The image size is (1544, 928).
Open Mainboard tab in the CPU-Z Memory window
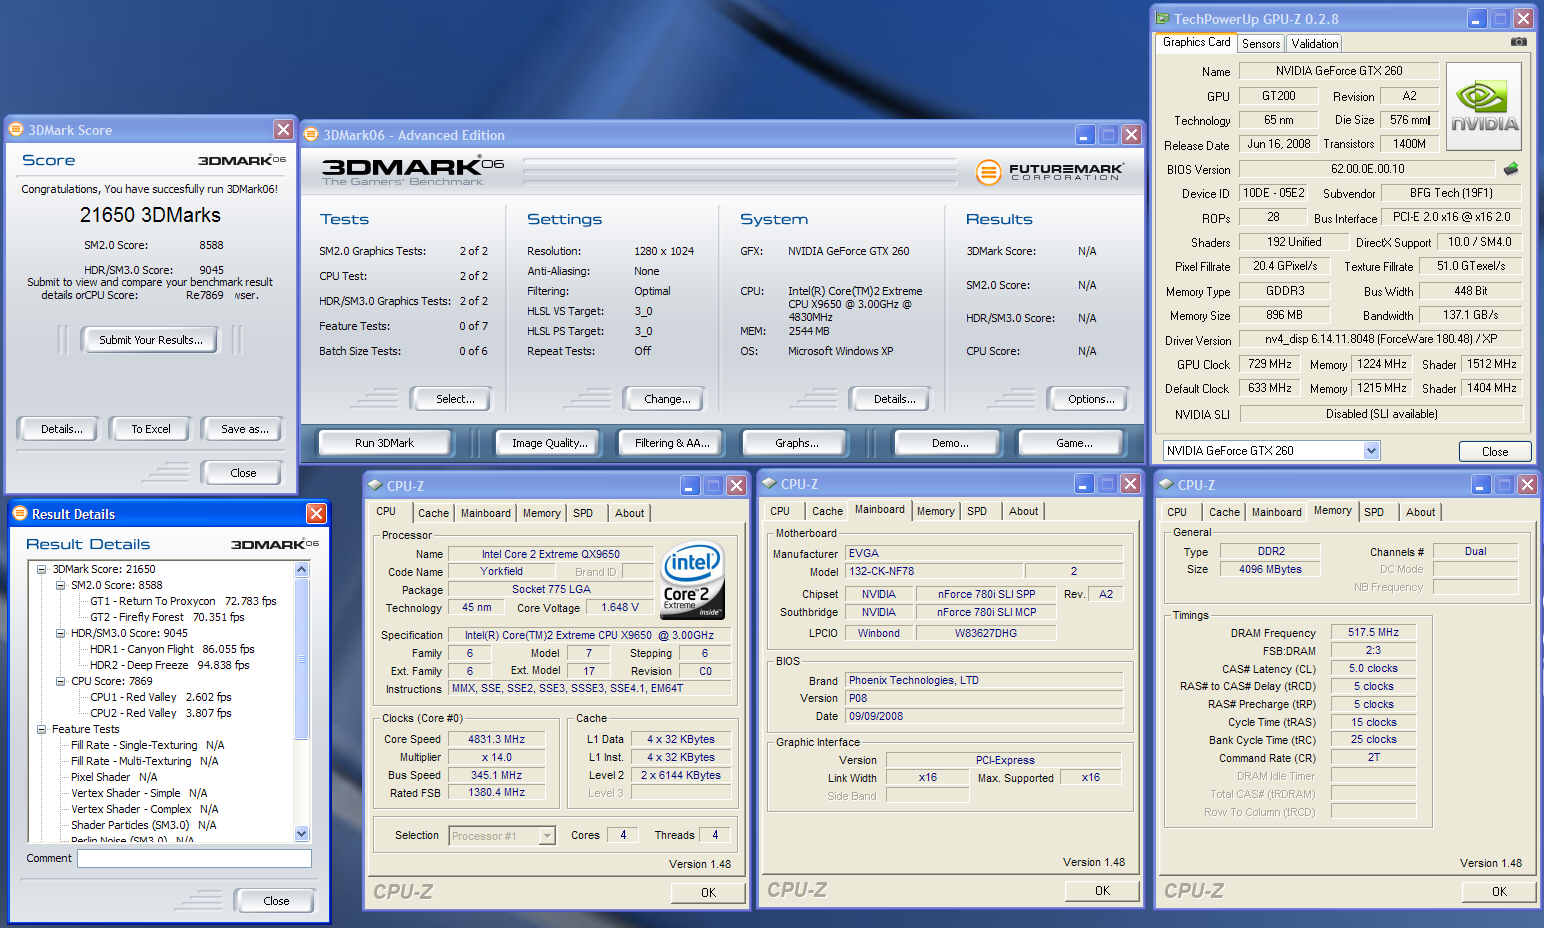click(x=1277, y=512)
